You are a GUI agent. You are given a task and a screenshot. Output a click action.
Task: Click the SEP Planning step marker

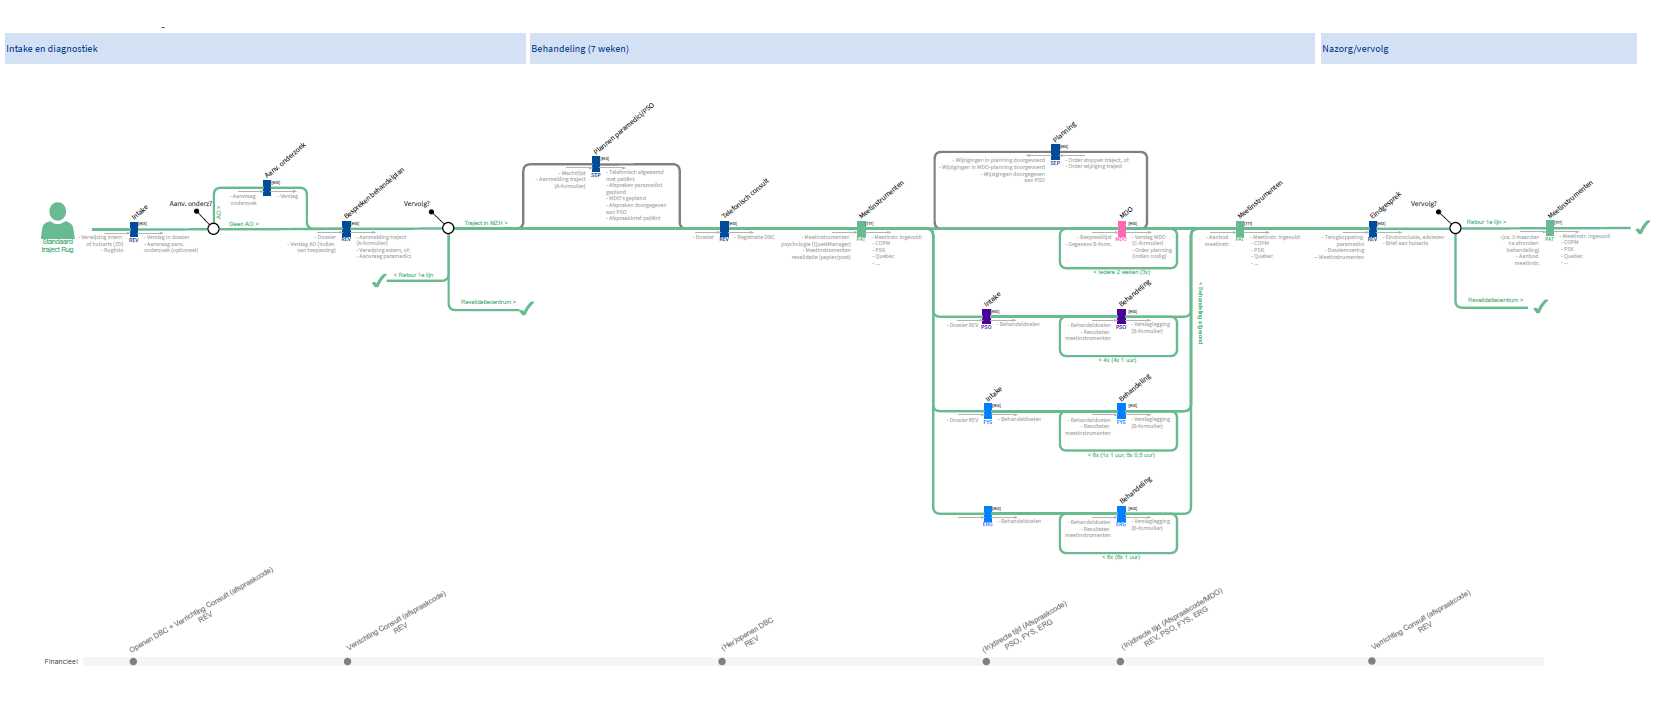coord(1055,152)
